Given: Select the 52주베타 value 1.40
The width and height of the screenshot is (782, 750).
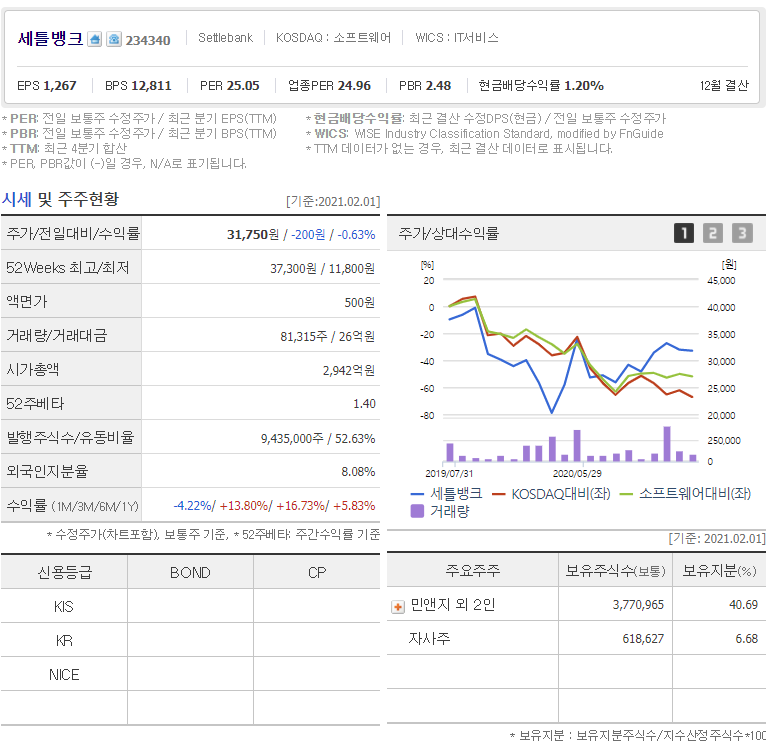Looking at the screenshot, I should point(364,404).
